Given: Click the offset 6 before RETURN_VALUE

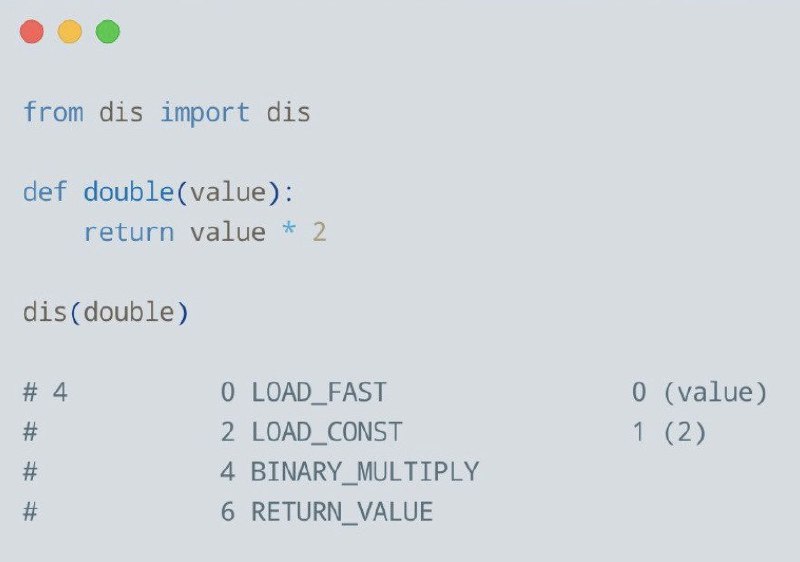Looking at the screenshot, I should pyautogui.click(x=228, y=512).
